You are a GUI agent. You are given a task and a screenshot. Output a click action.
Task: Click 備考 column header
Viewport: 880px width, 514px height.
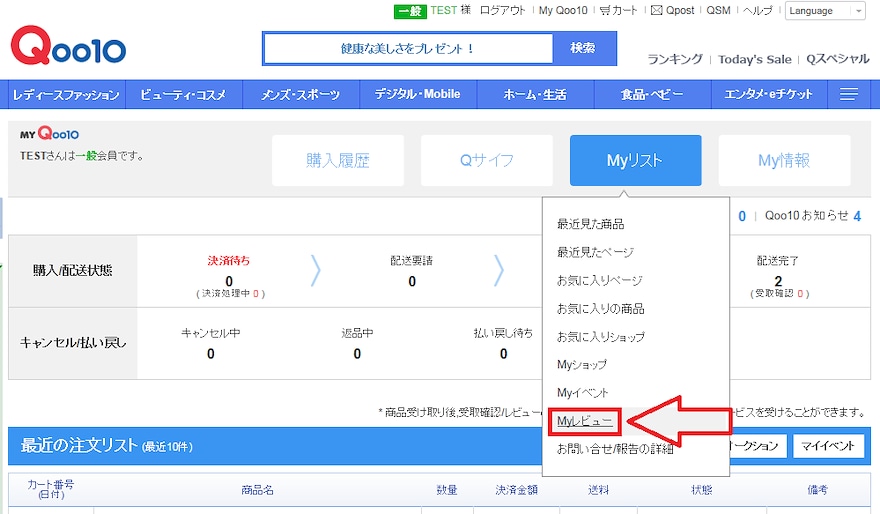[817, 490]
